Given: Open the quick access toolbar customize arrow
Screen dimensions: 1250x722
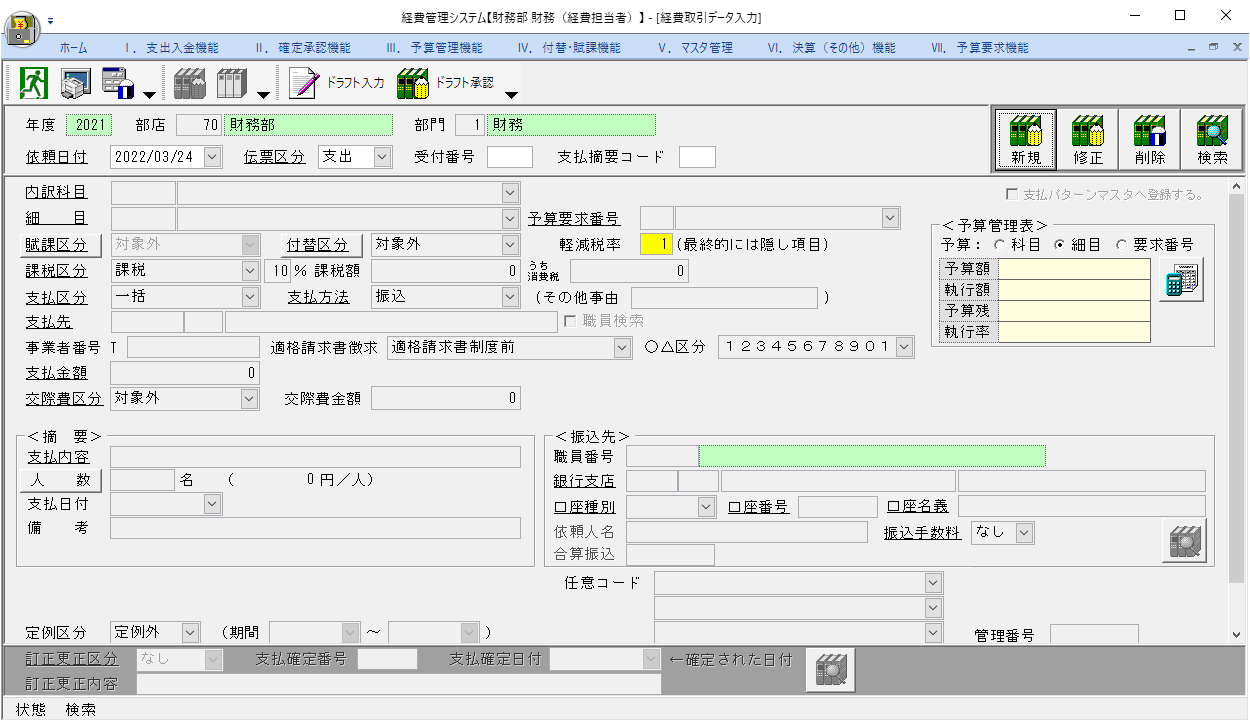Looking at the screenshot, I should tap(51, 20).
